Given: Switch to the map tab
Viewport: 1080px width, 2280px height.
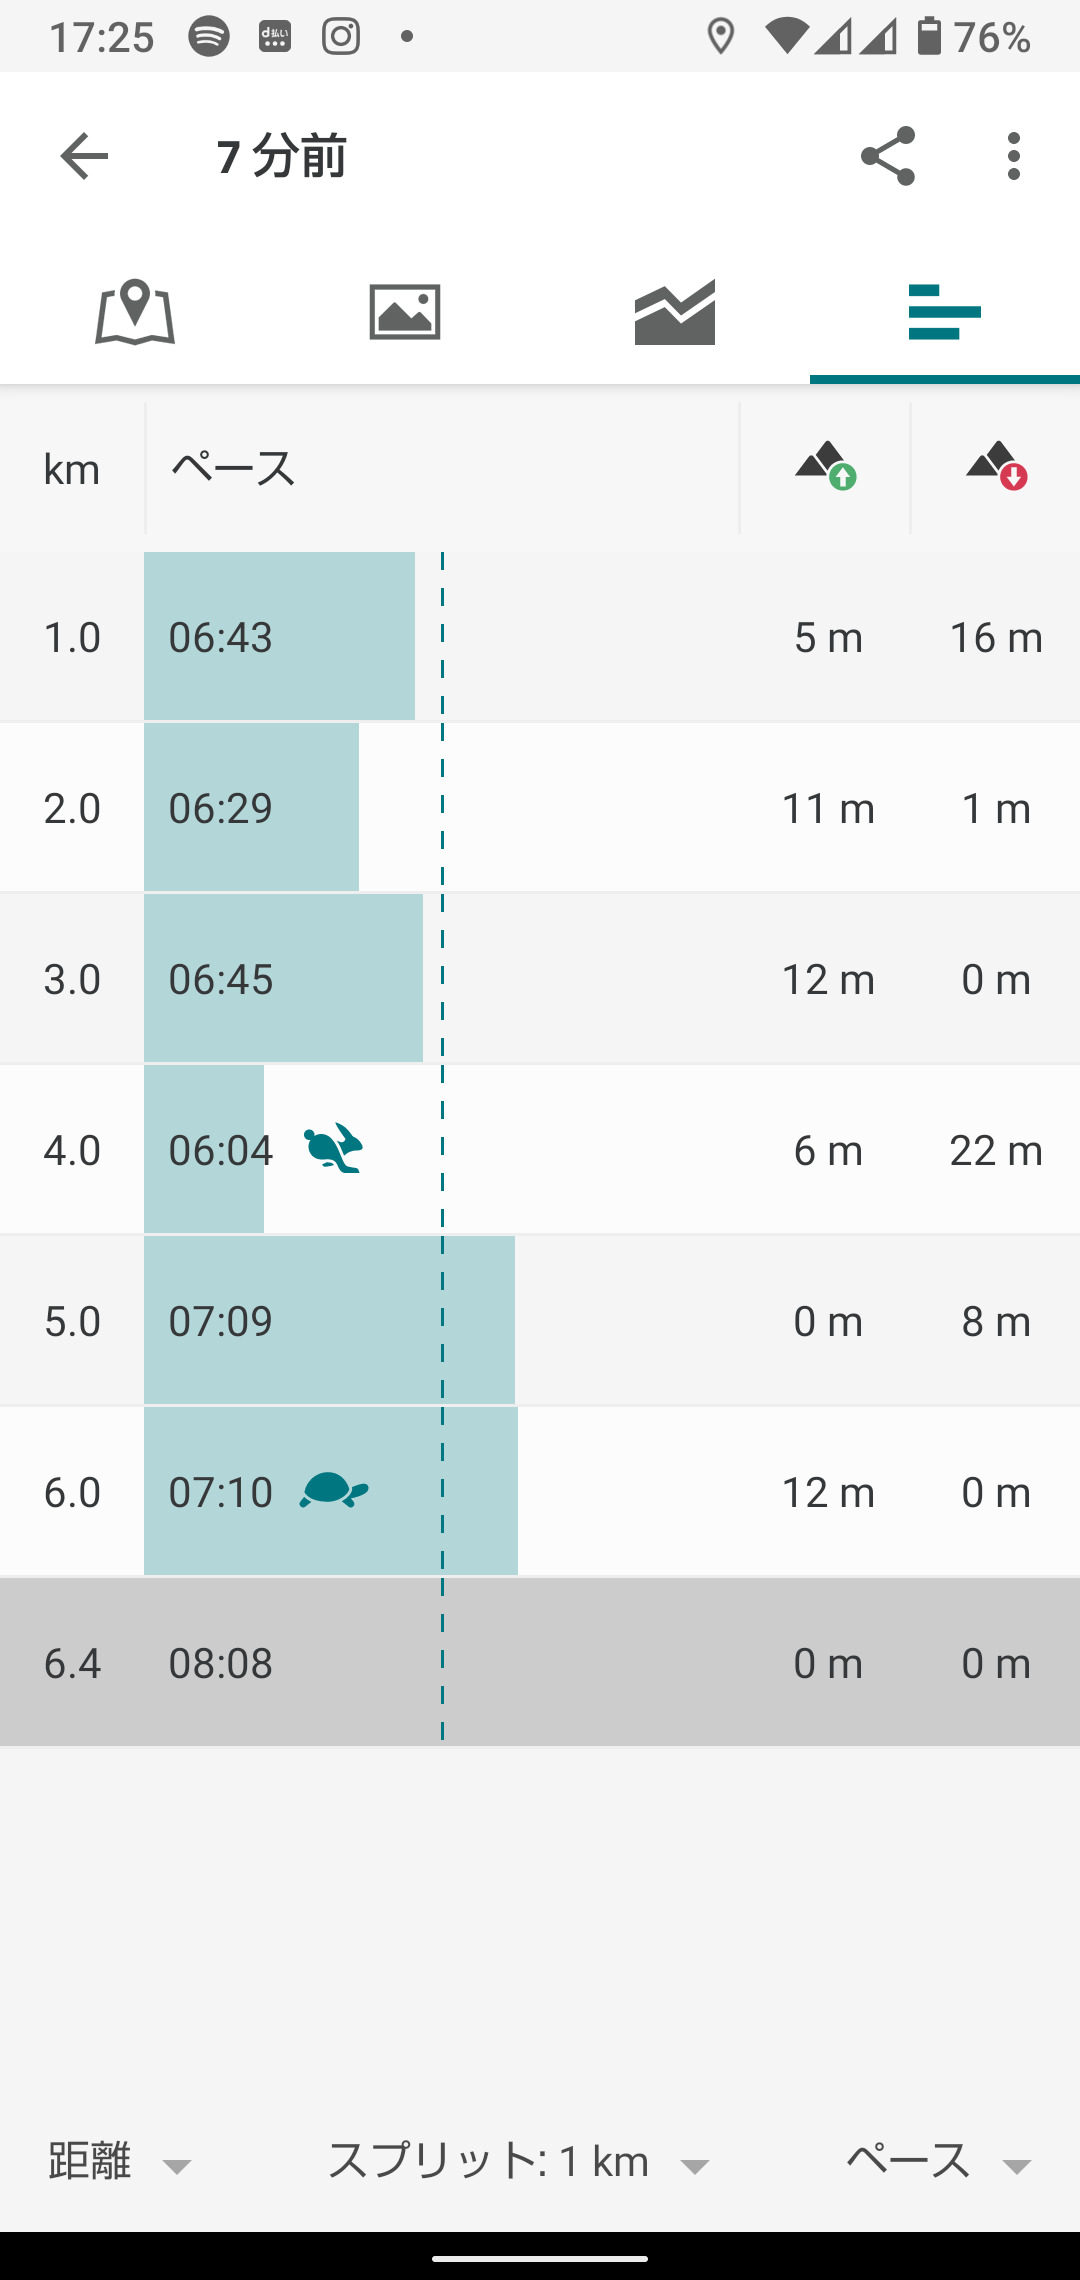Looking at the screenshot, I should [x=135, y=312].
